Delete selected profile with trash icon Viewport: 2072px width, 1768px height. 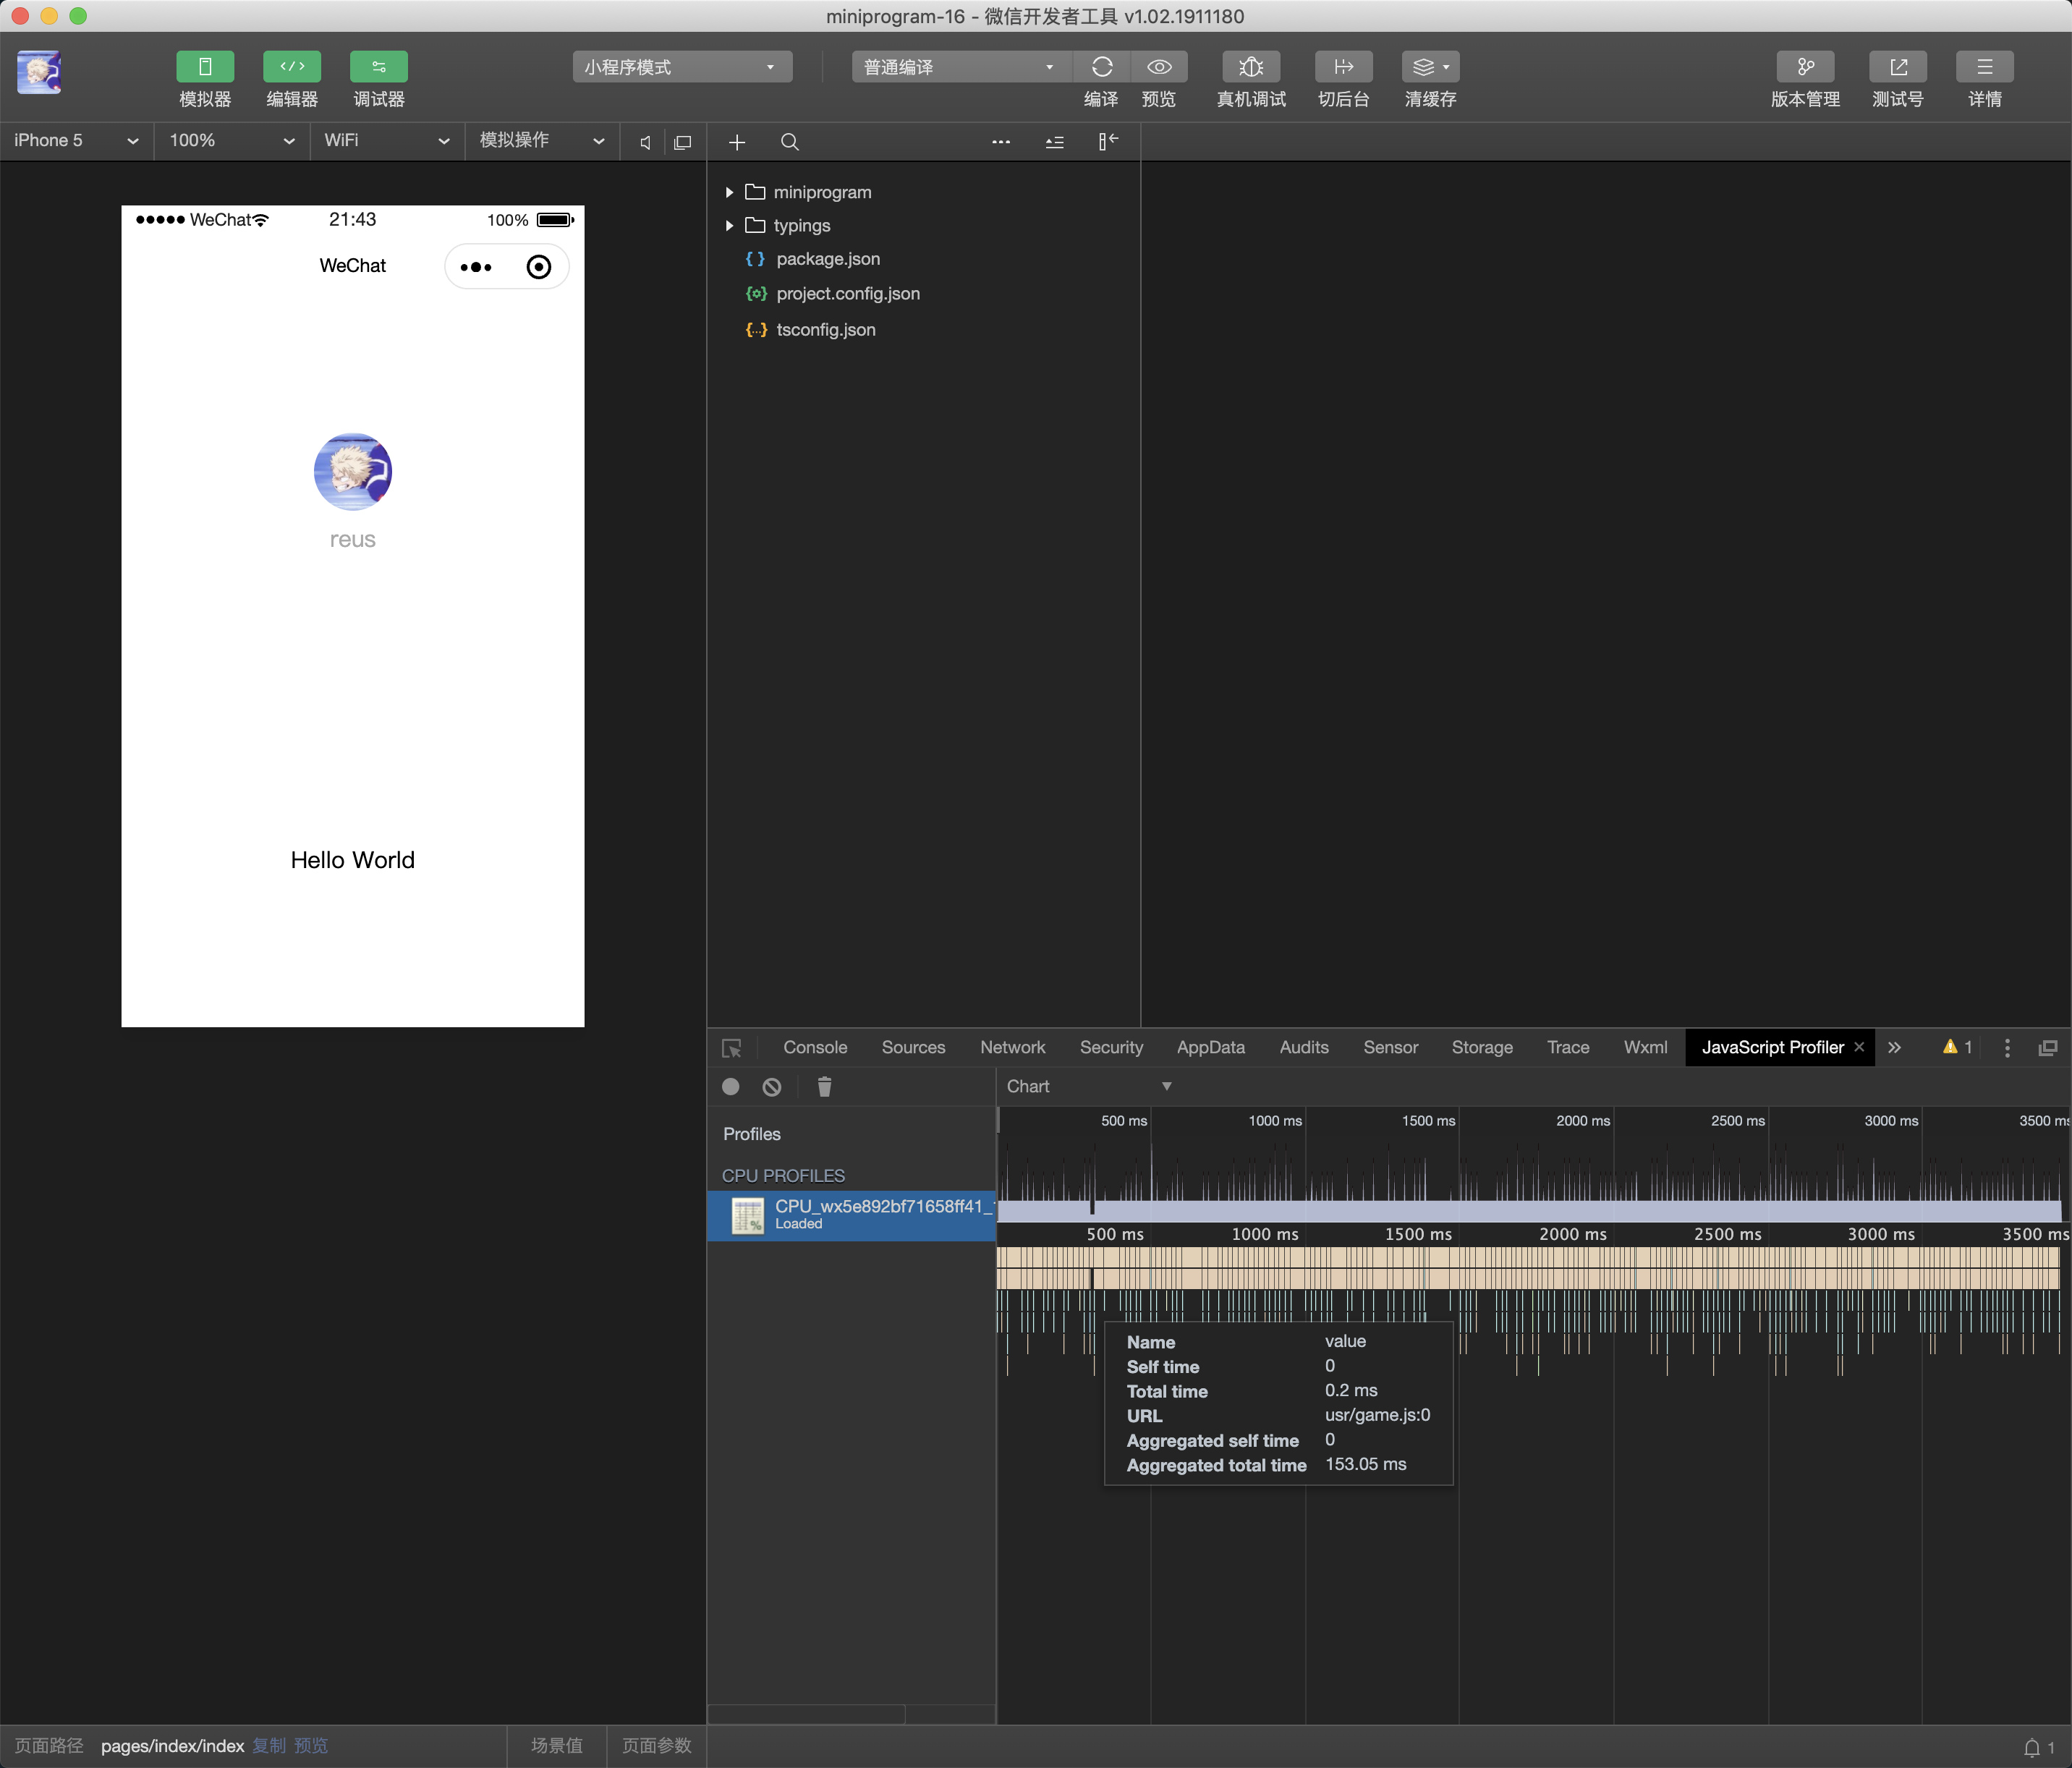pos(824,1087)
